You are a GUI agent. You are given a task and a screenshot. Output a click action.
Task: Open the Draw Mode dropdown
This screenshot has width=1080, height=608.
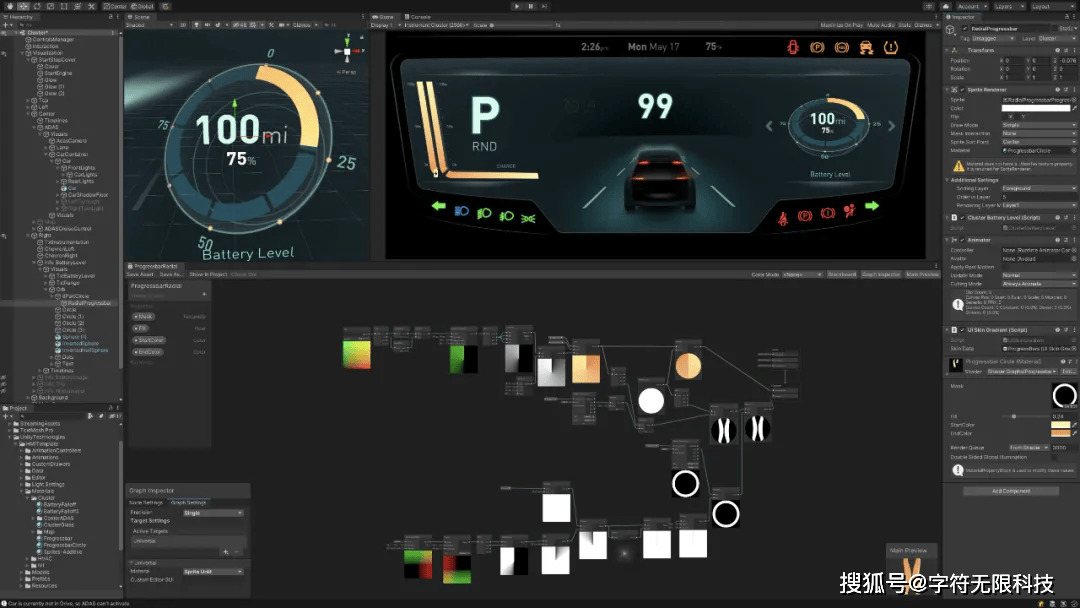coord(1037,125)
